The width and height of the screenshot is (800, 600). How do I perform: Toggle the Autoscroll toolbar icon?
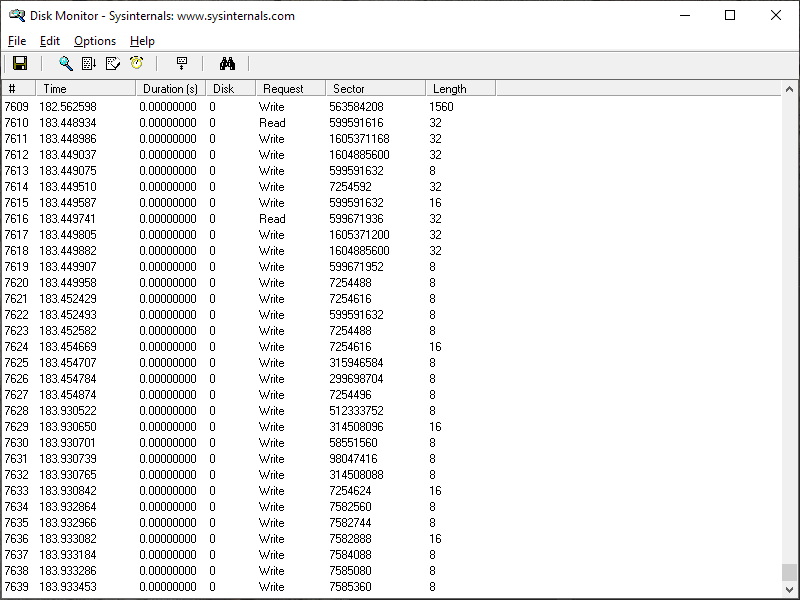point(89,64)
